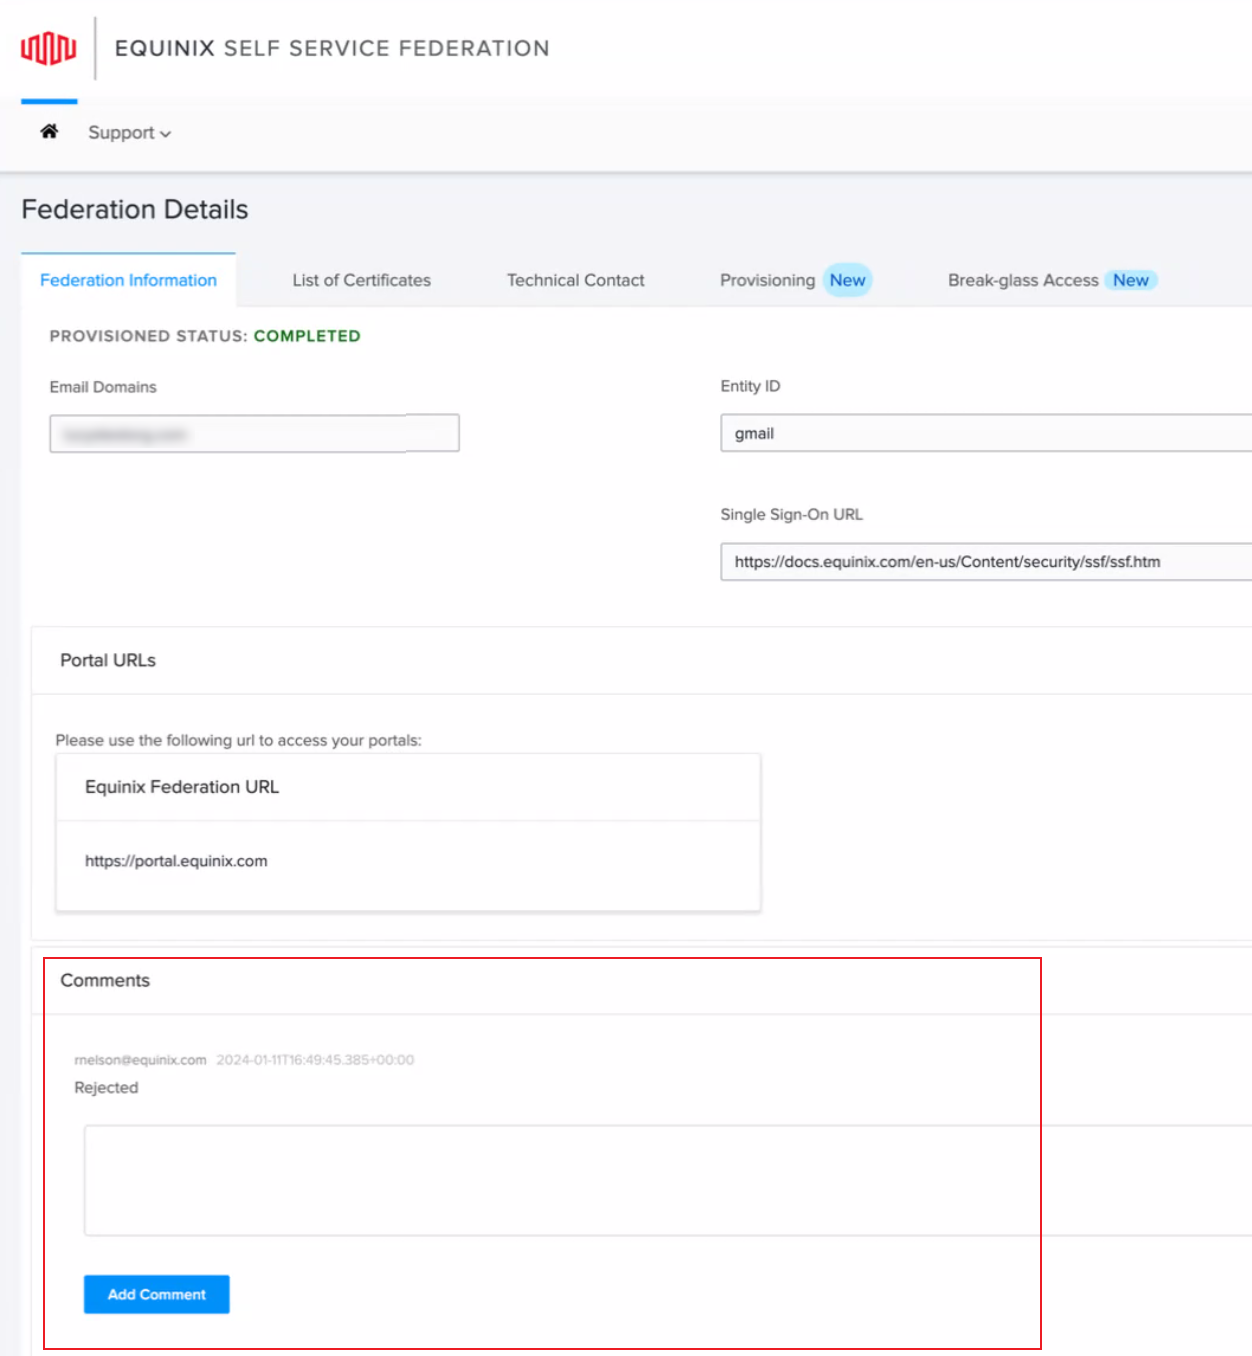
Task: Switch to List of Certificates tab
Action: pyautogui.click(x=361, y=280)
